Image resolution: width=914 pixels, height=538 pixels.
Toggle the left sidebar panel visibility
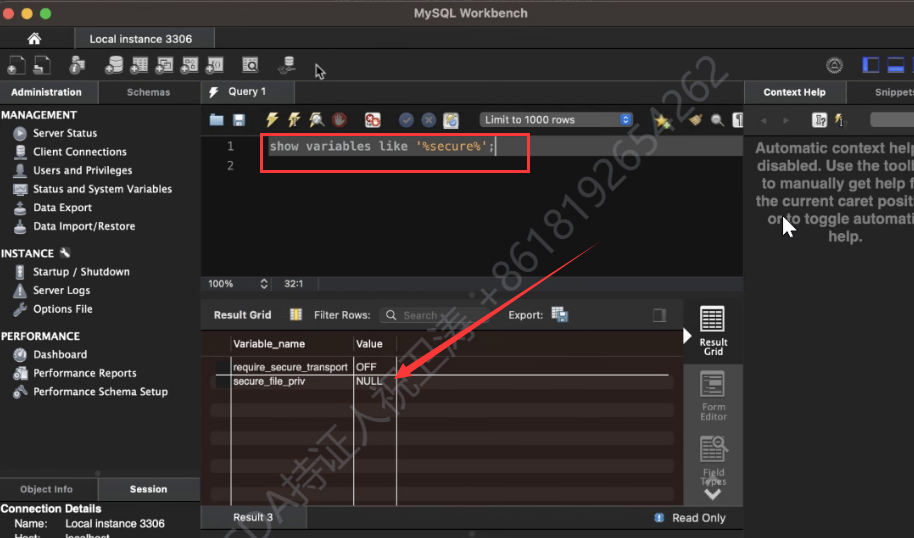(x=870, y=65)
